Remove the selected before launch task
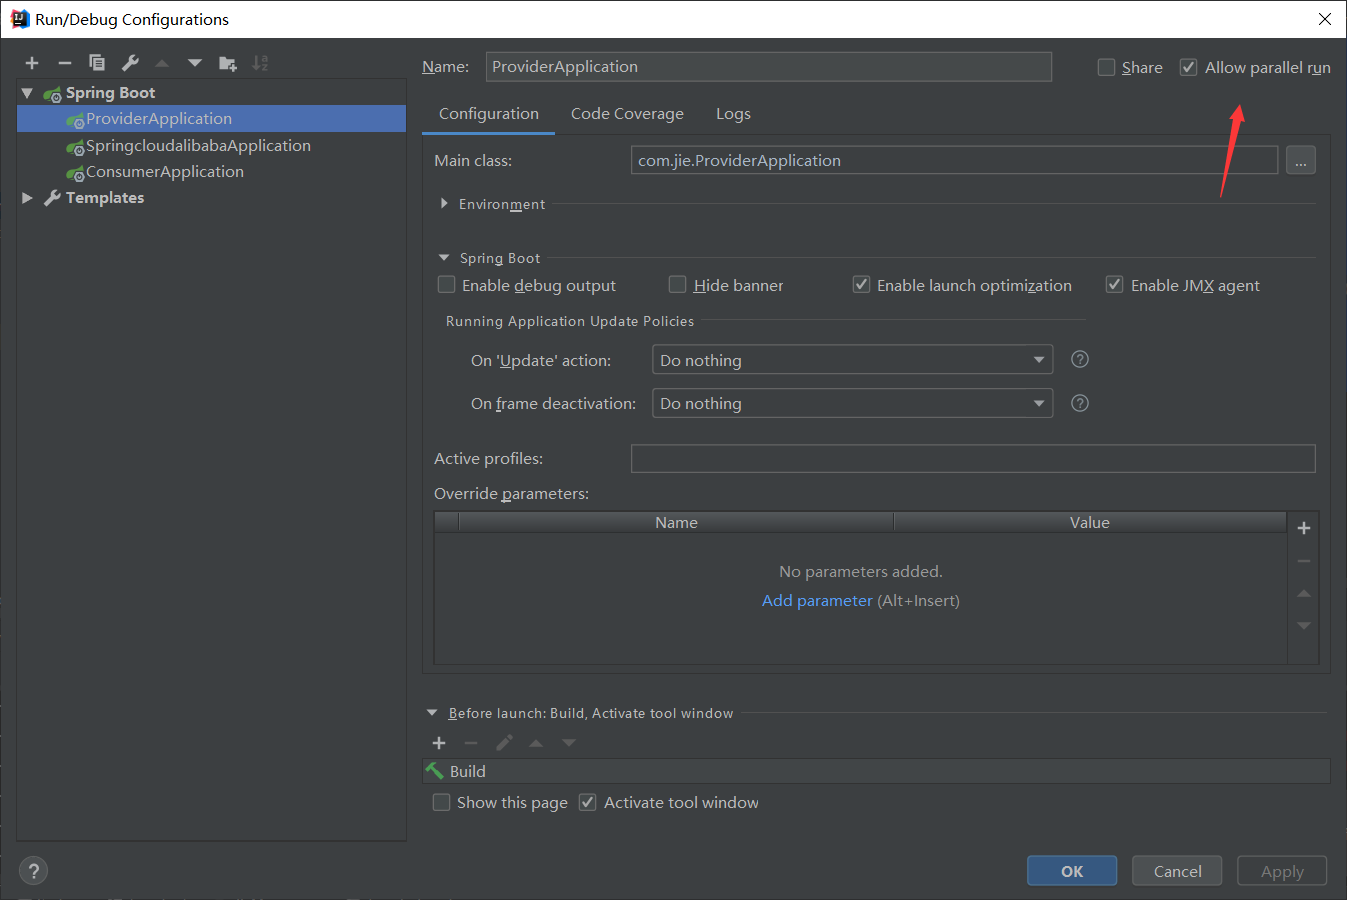 471,743
